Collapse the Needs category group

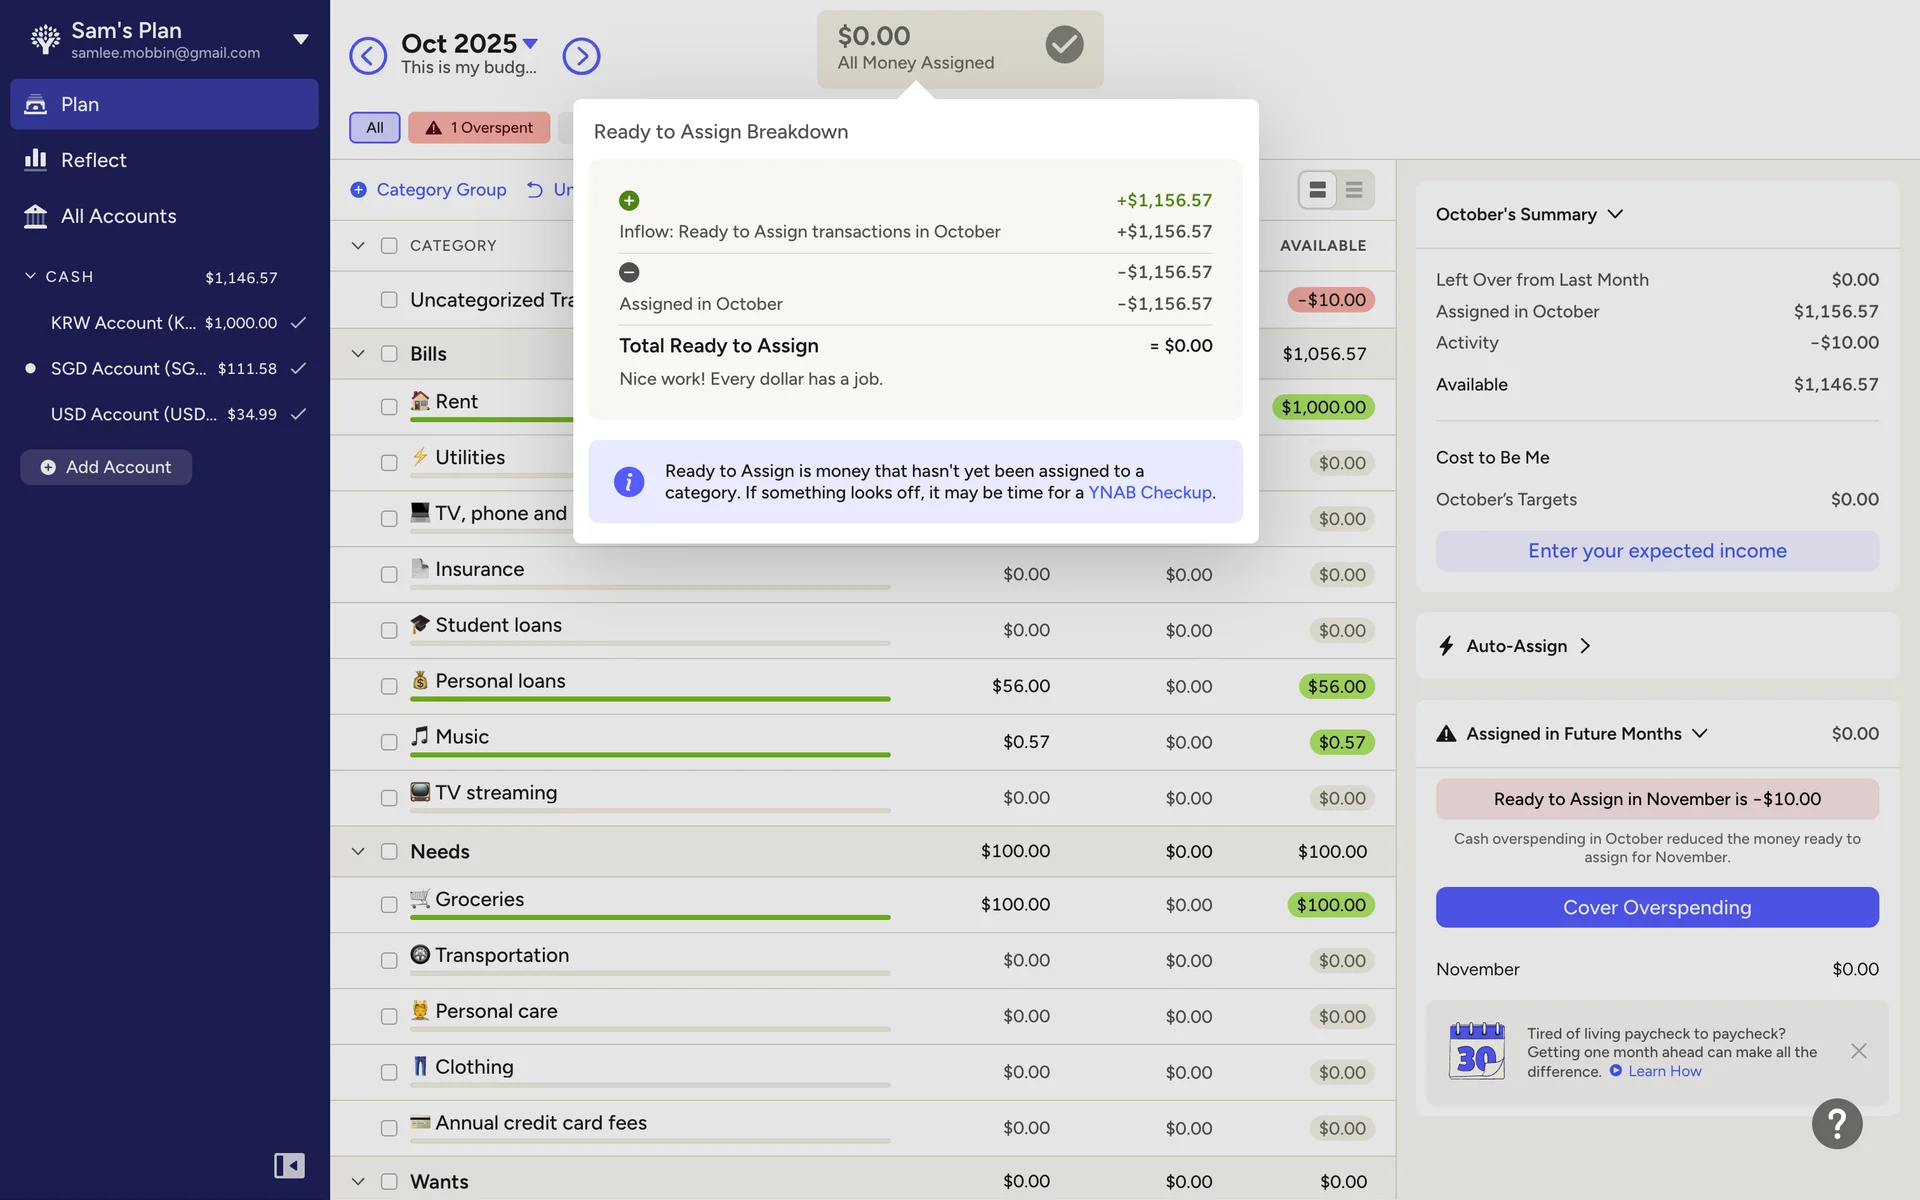pyautogui.click(x=358, y=852)
